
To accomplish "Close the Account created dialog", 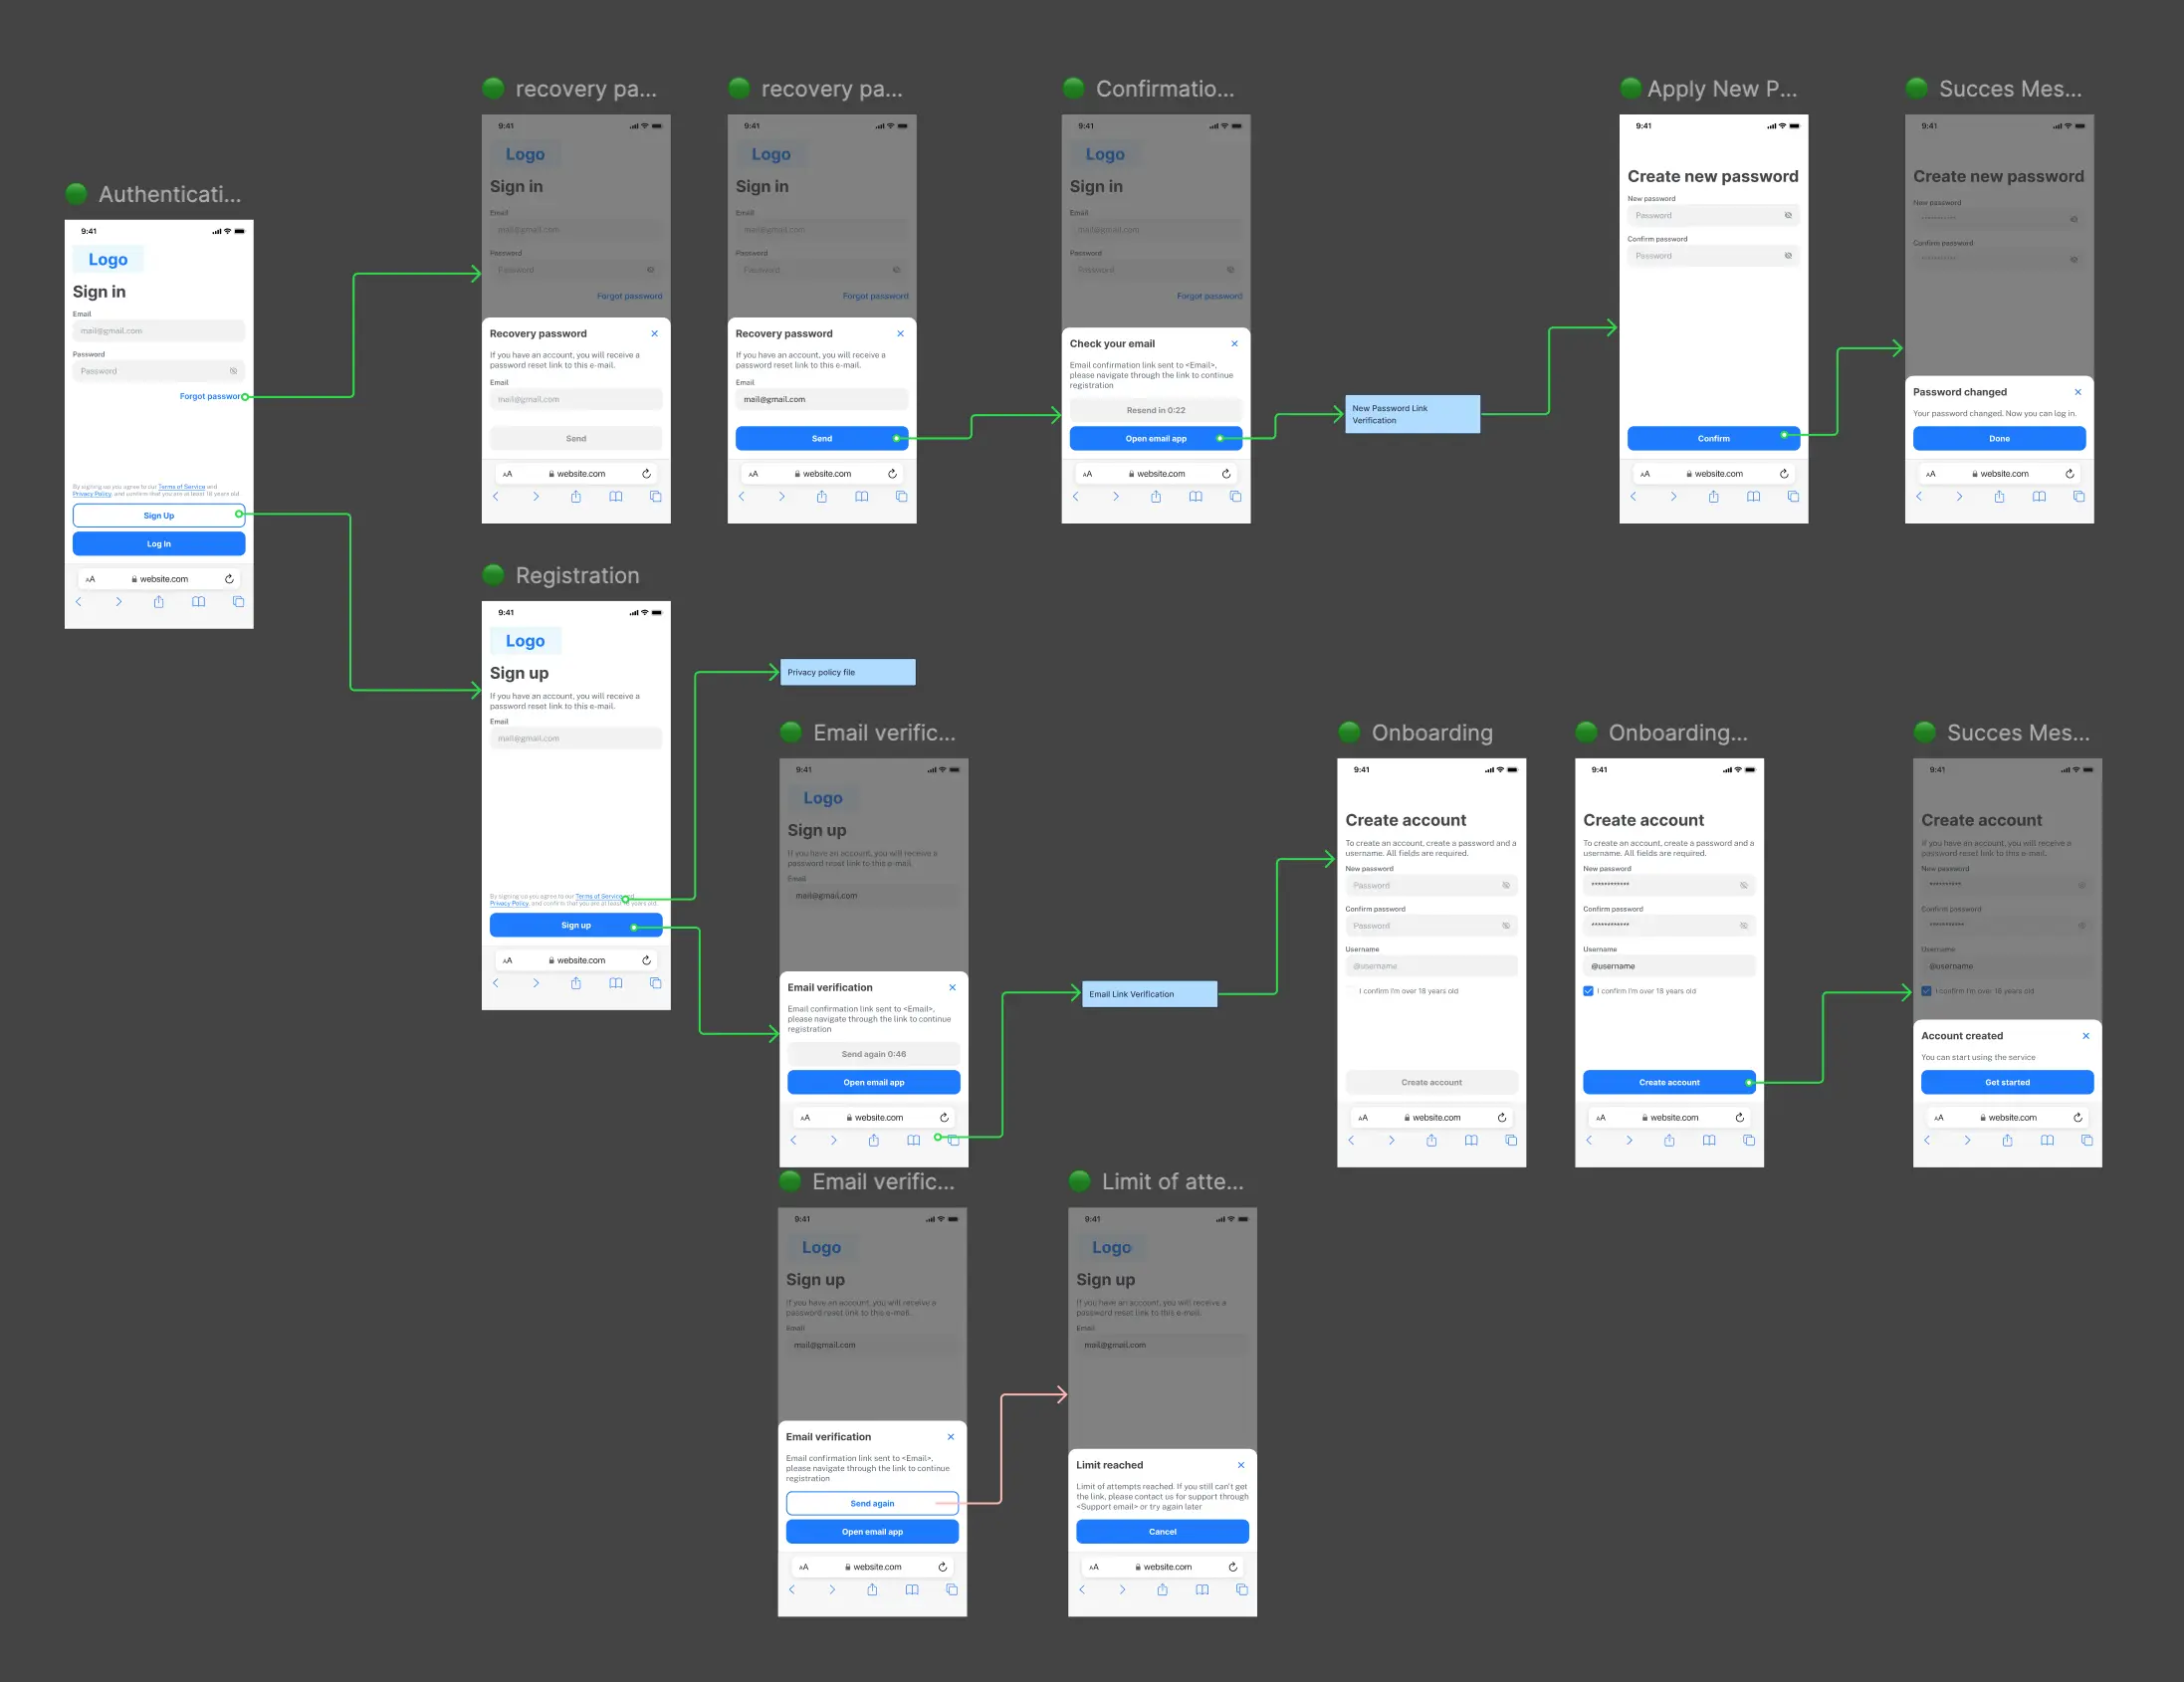I will pos(2086,1036).
